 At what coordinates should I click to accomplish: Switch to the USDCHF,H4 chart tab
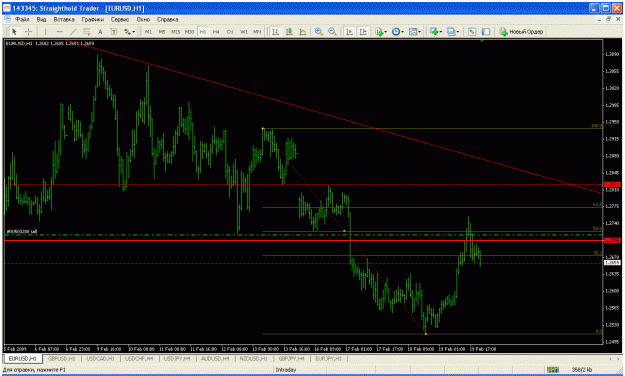[x=139, y=358]
